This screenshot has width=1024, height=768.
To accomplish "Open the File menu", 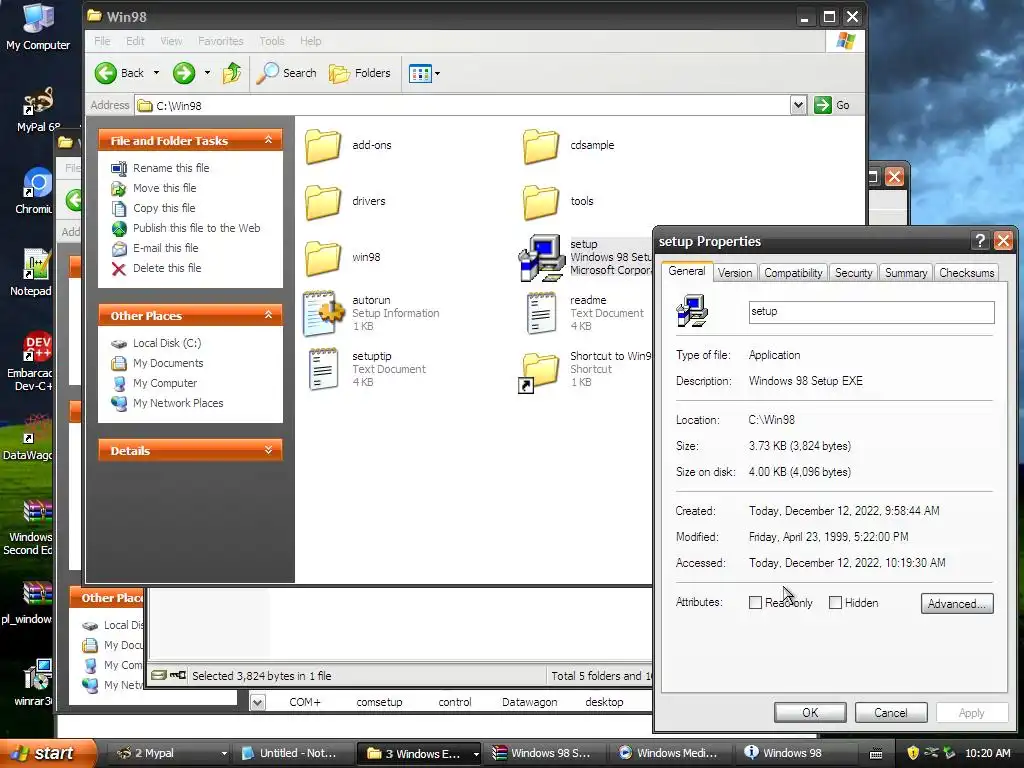I will click(x=102, y=40).
